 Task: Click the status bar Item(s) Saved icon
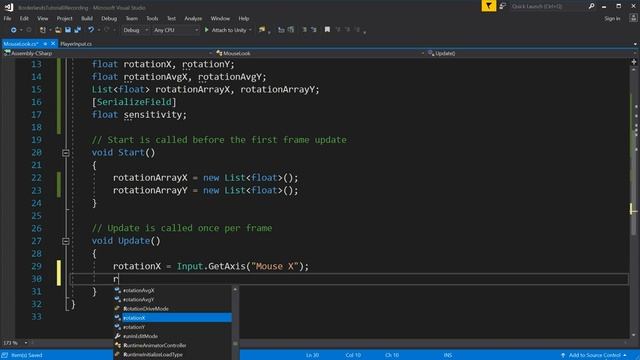5,355
